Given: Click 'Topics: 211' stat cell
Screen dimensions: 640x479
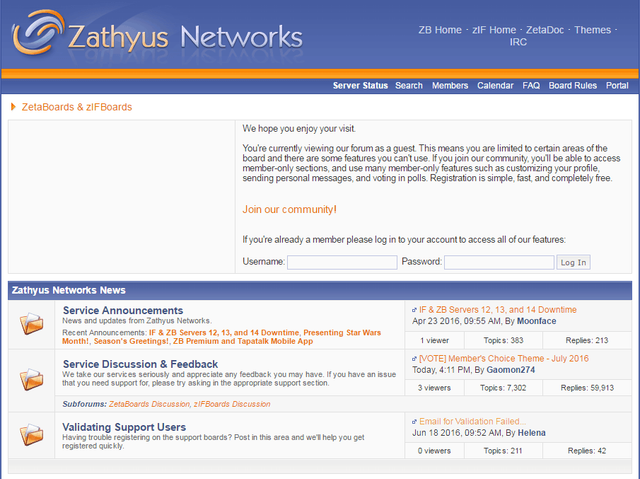Looking at the screenshot, I should 503,451.
